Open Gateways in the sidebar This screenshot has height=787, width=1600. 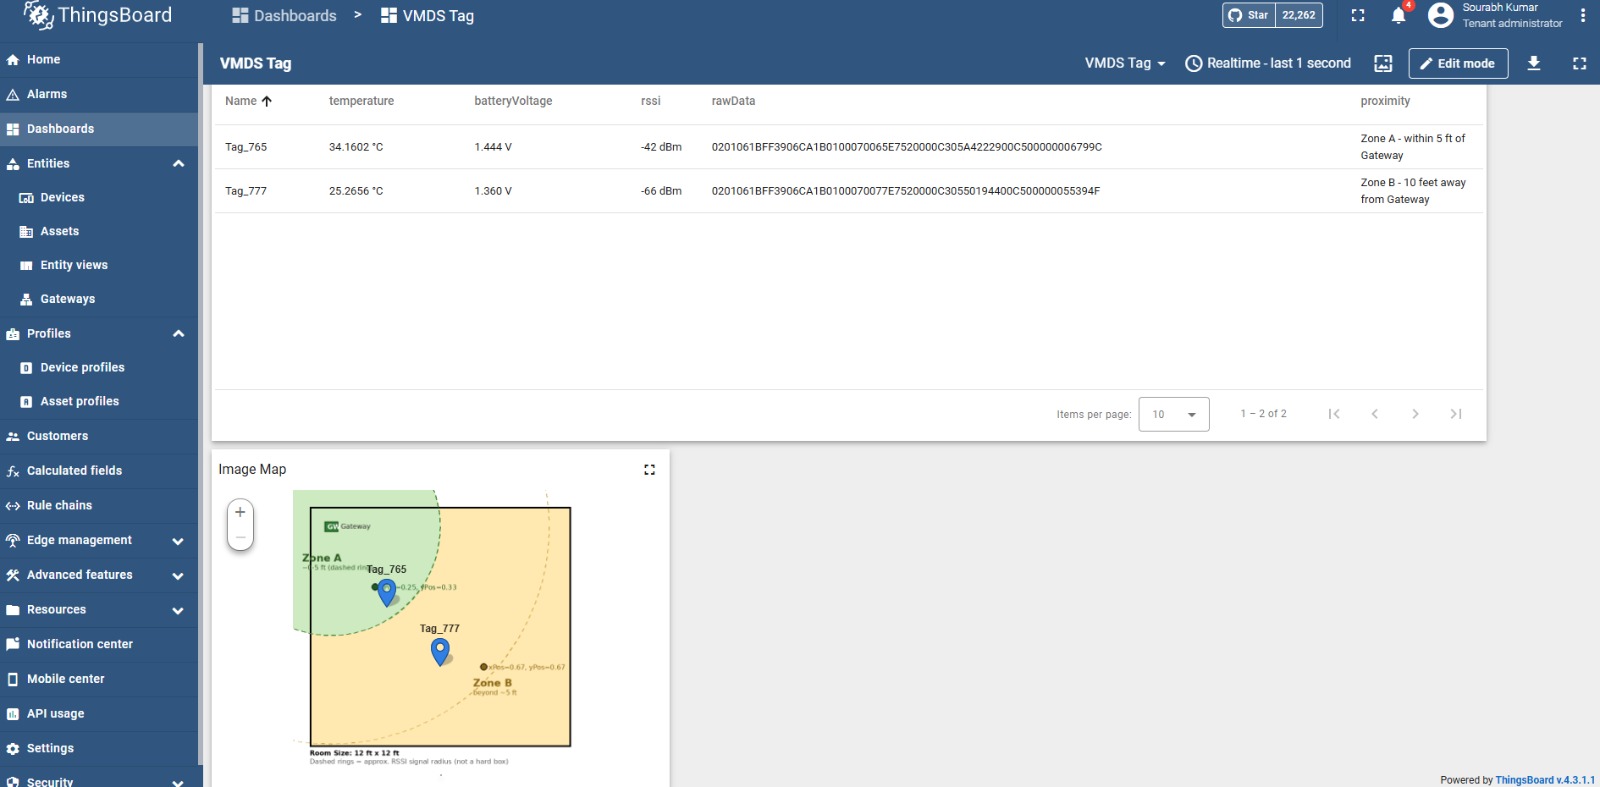(x=99, y=299)
